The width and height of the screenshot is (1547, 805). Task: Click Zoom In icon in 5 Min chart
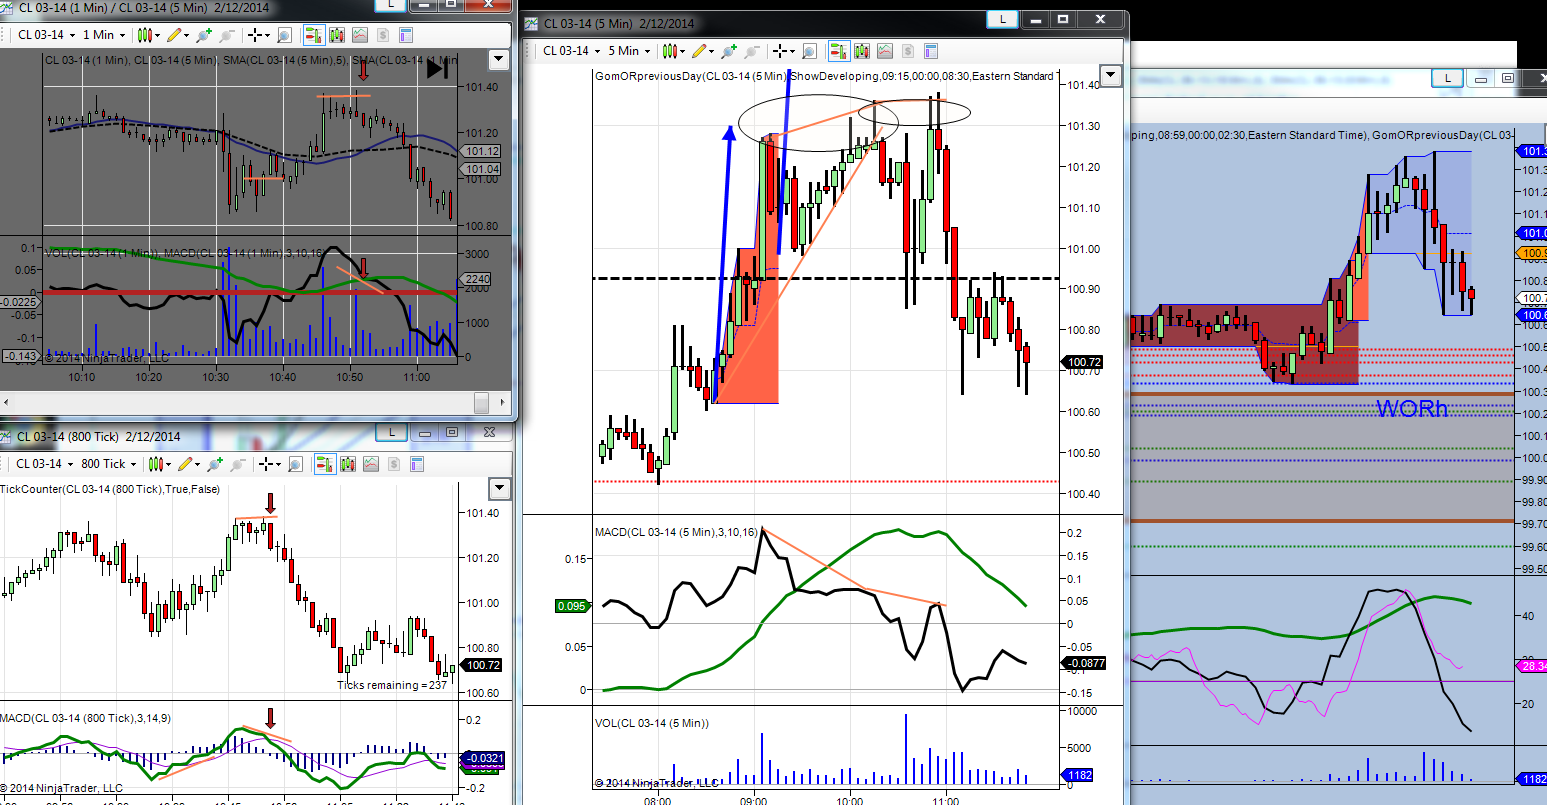pos(729,50)
